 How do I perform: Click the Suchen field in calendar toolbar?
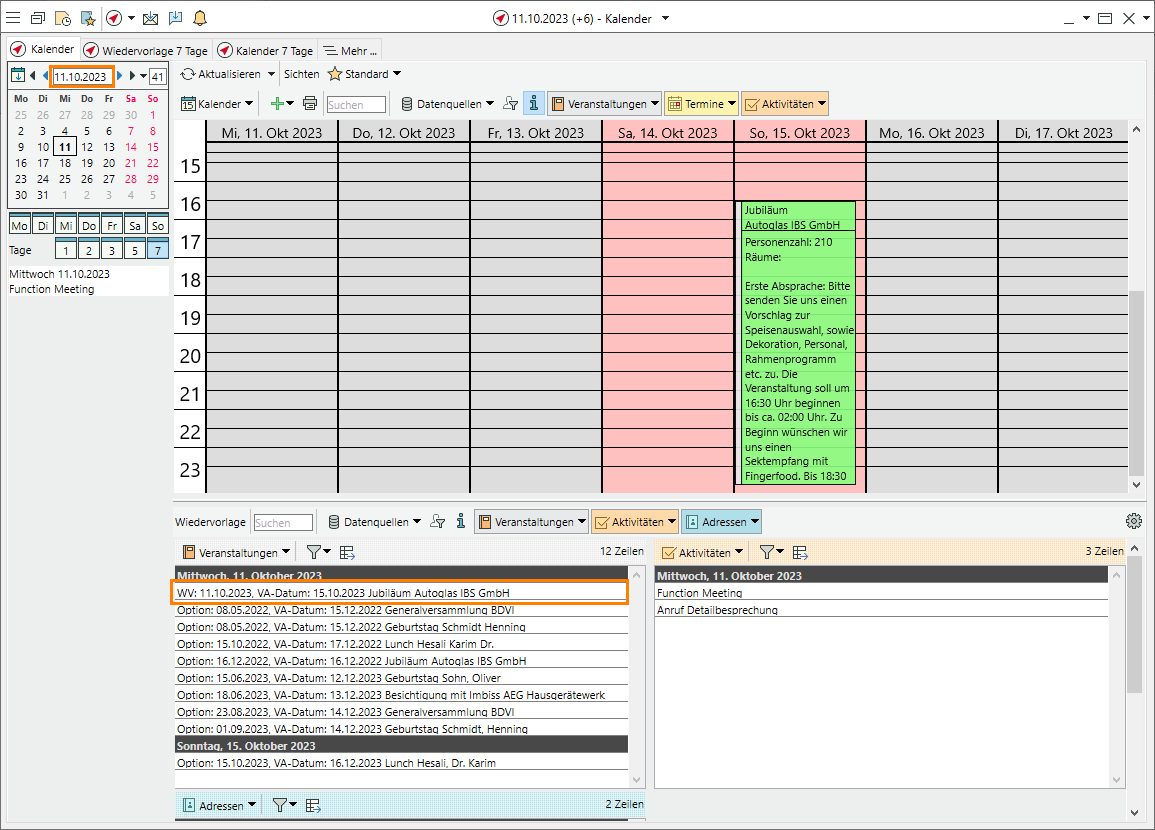pyautogui.click(x=356, y=104)
